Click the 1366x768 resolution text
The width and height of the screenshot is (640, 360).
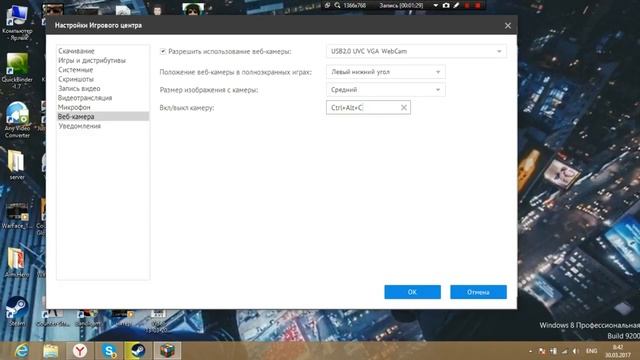355,6
